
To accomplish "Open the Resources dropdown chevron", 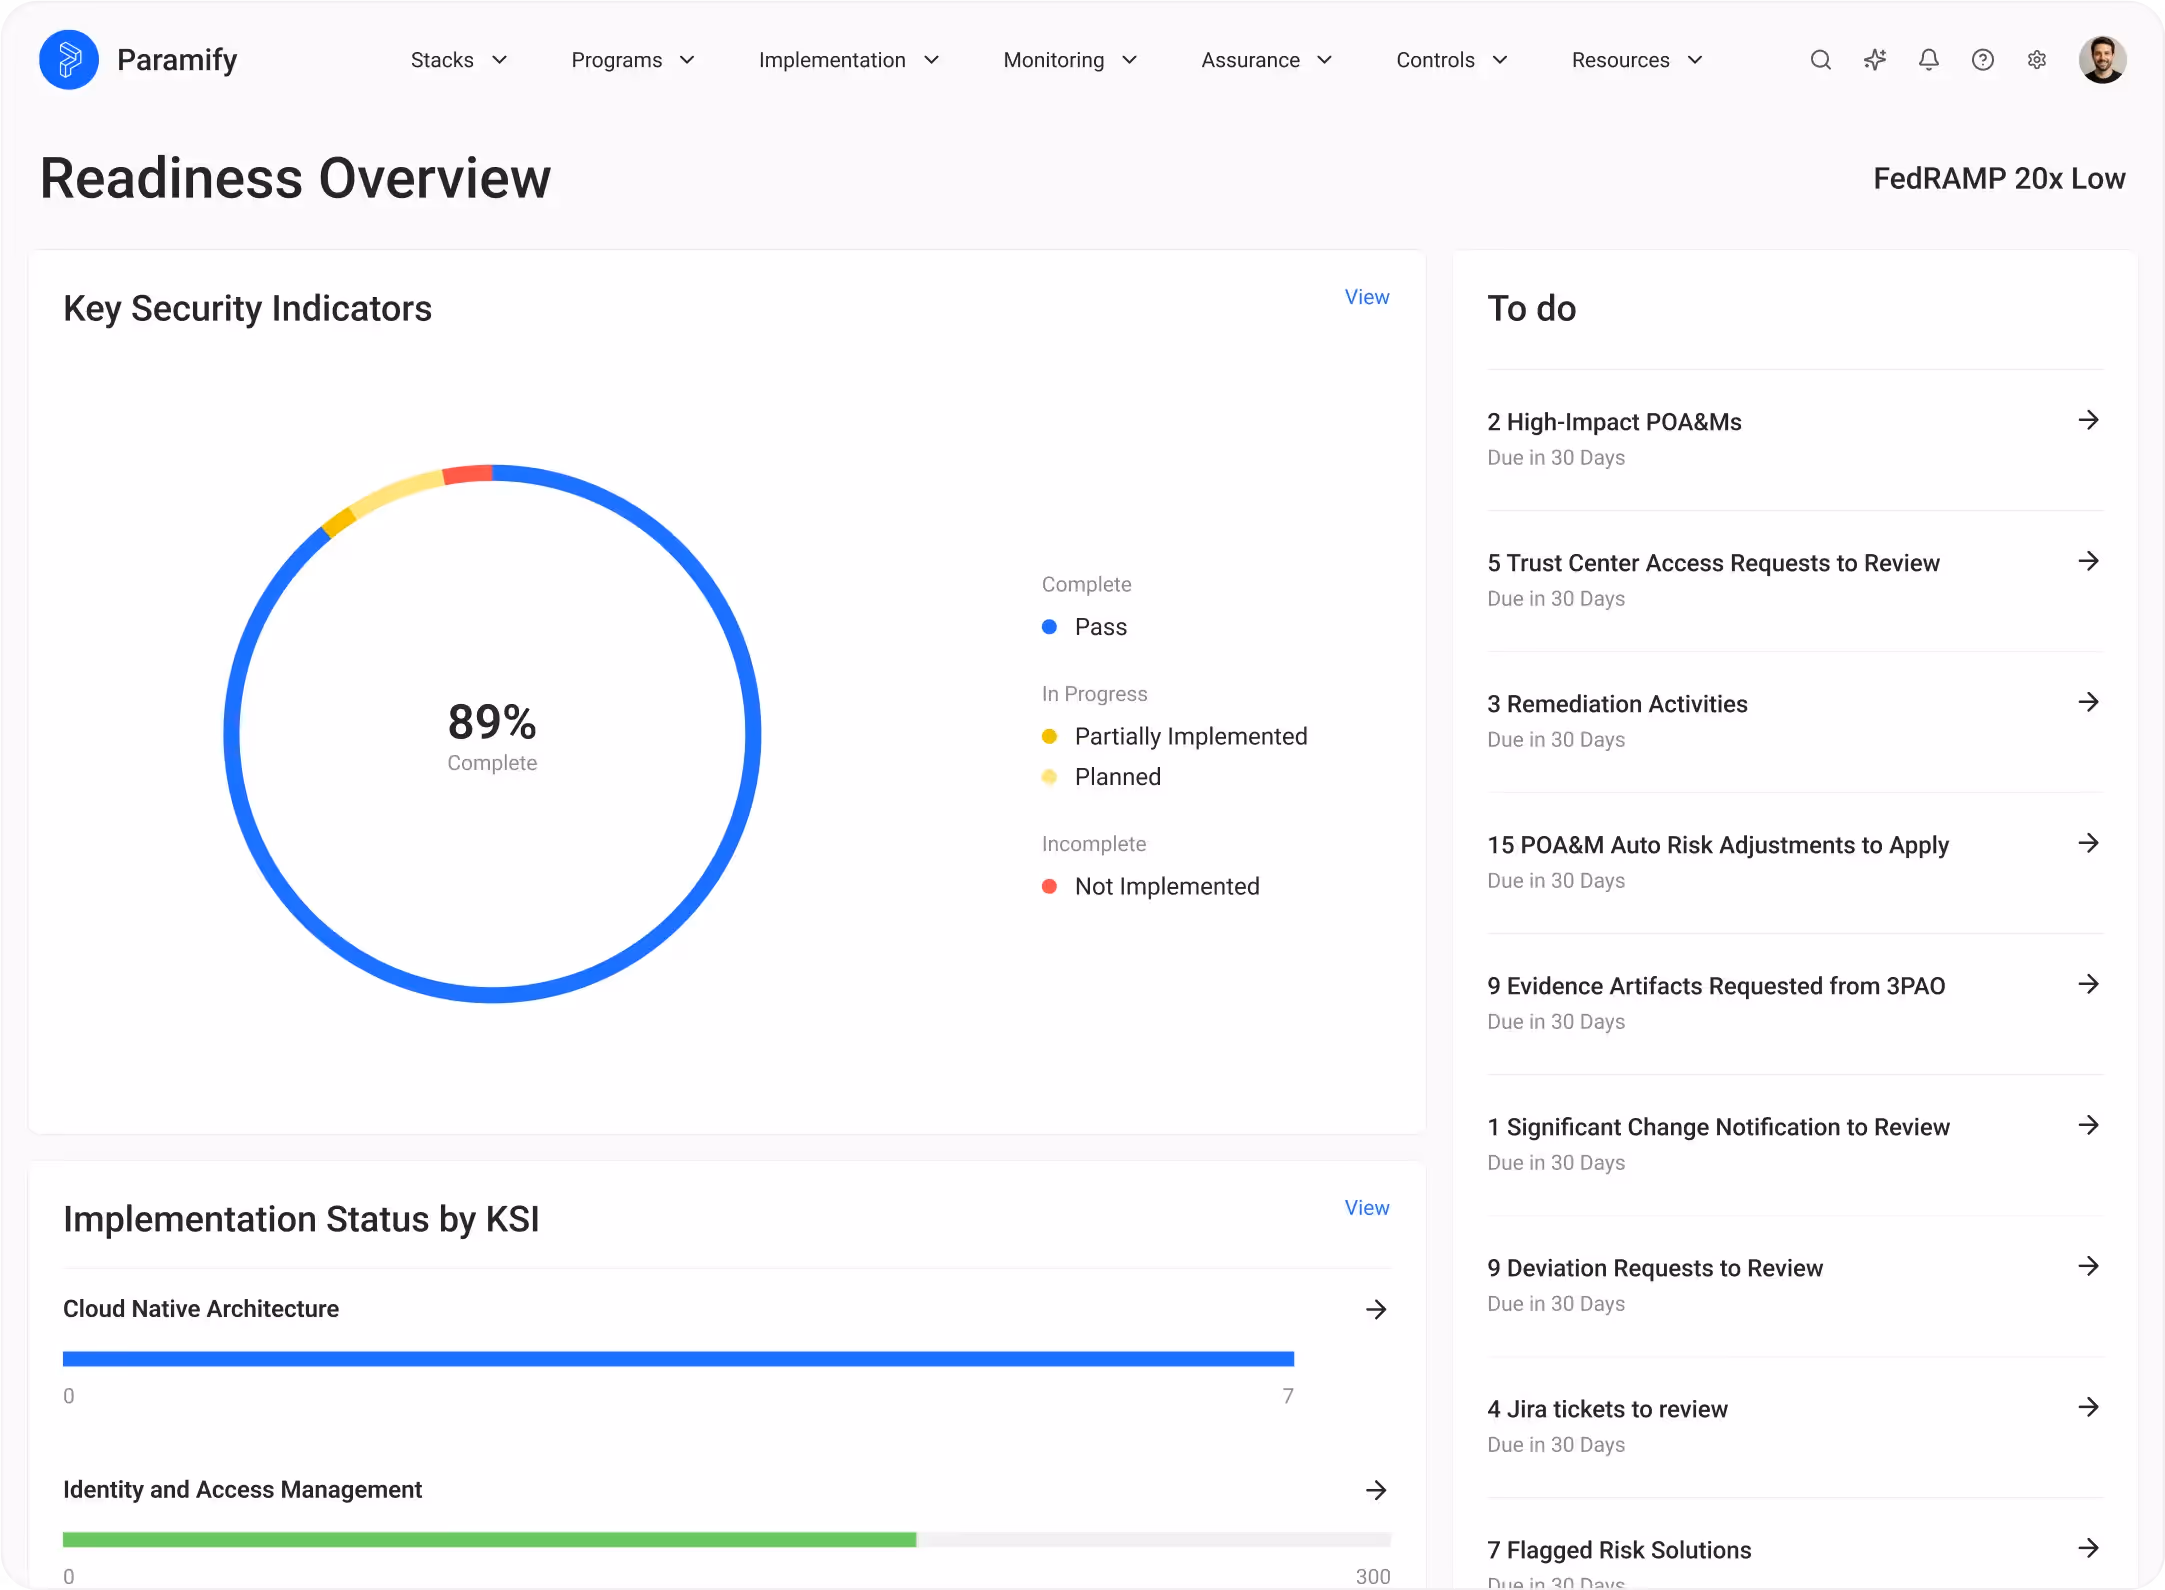I will coord(1695,60).
